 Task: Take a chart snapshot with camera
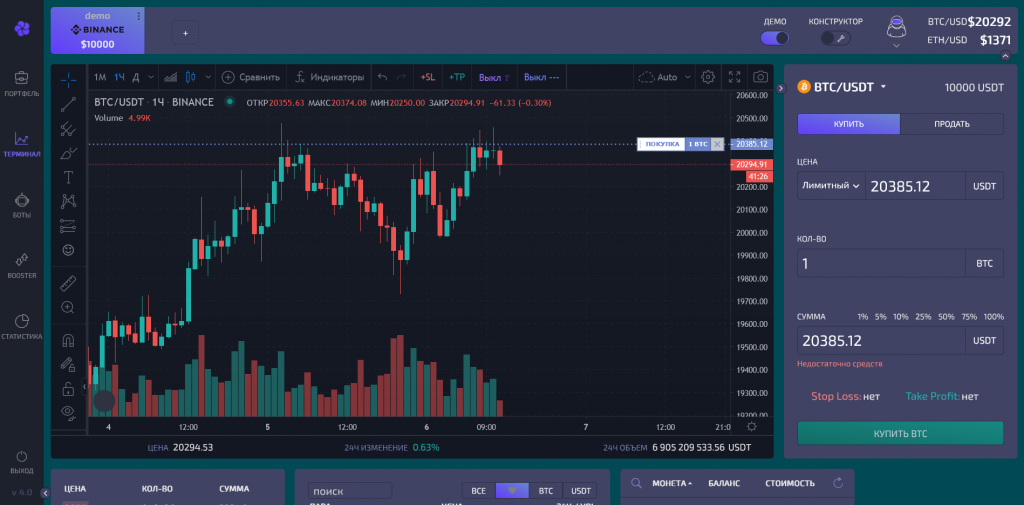760,77
